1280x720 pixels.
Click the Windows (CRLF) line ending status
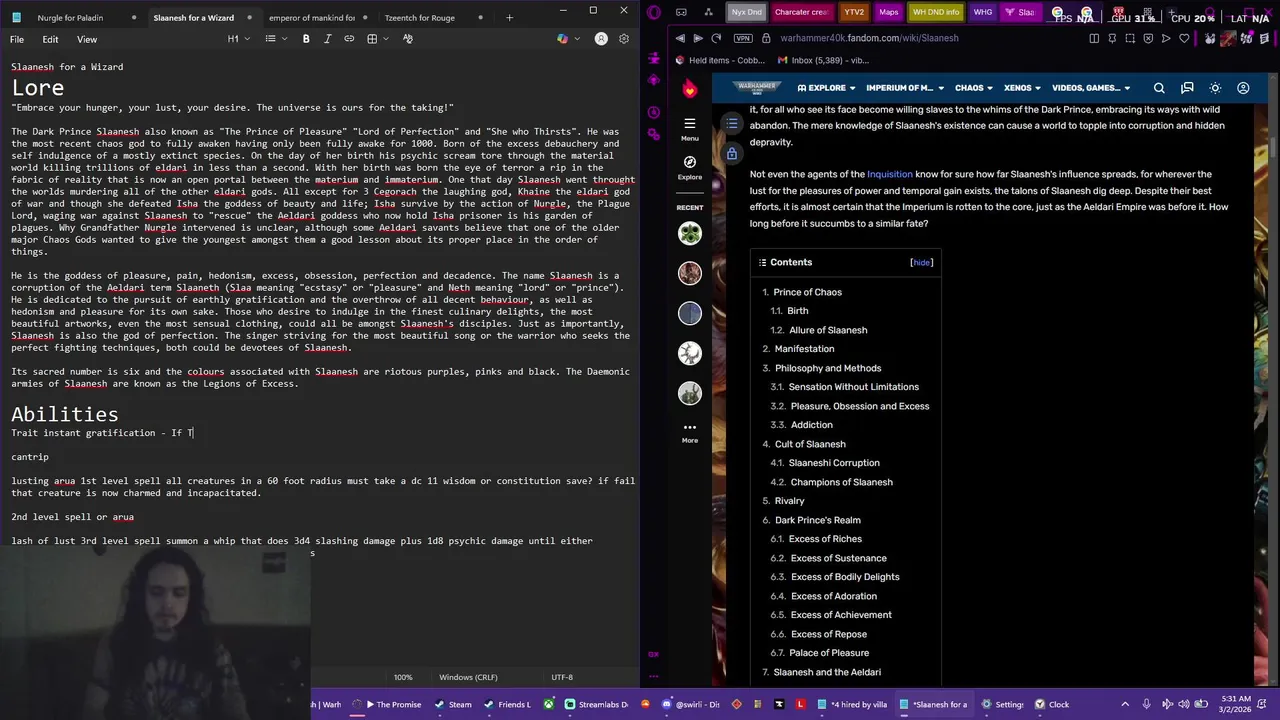468,677
